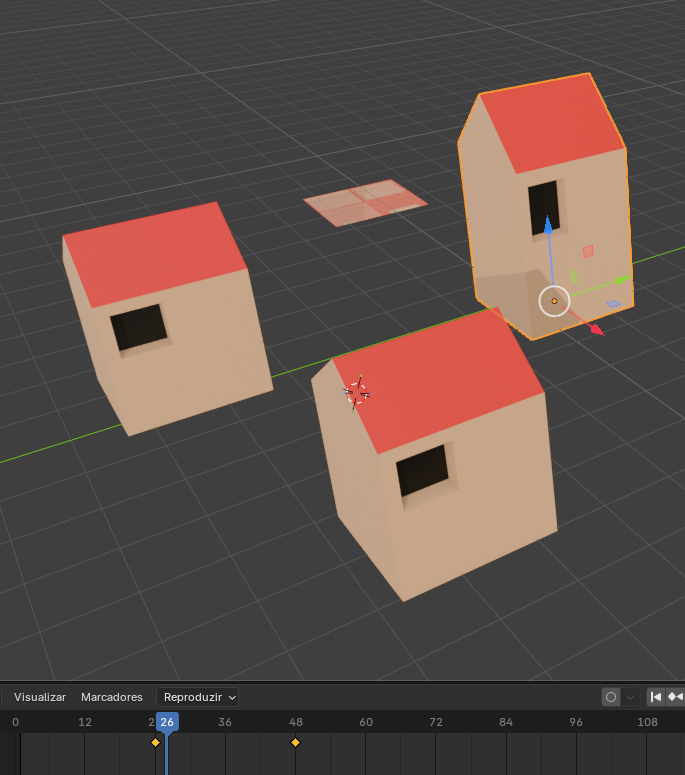The height and width of the screenshot is (775, 685).
Task: Click the blue Z-axis gizmo arrow
Action: coord(548,225)
